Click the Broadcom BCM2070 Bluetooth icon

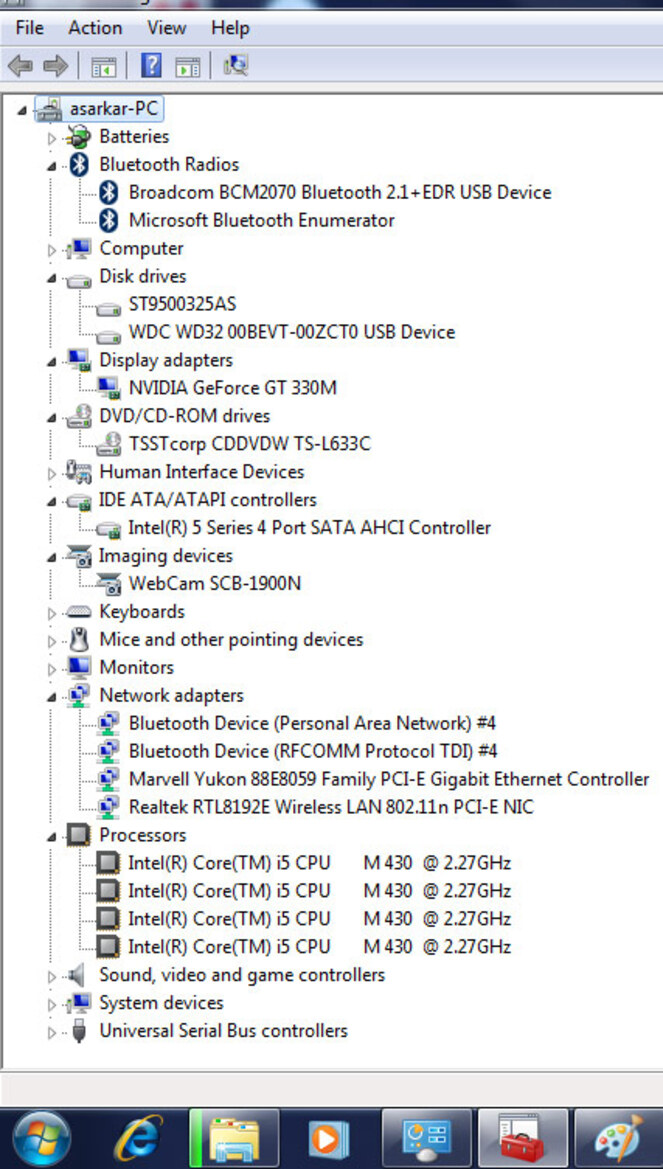tap(109, 192)
